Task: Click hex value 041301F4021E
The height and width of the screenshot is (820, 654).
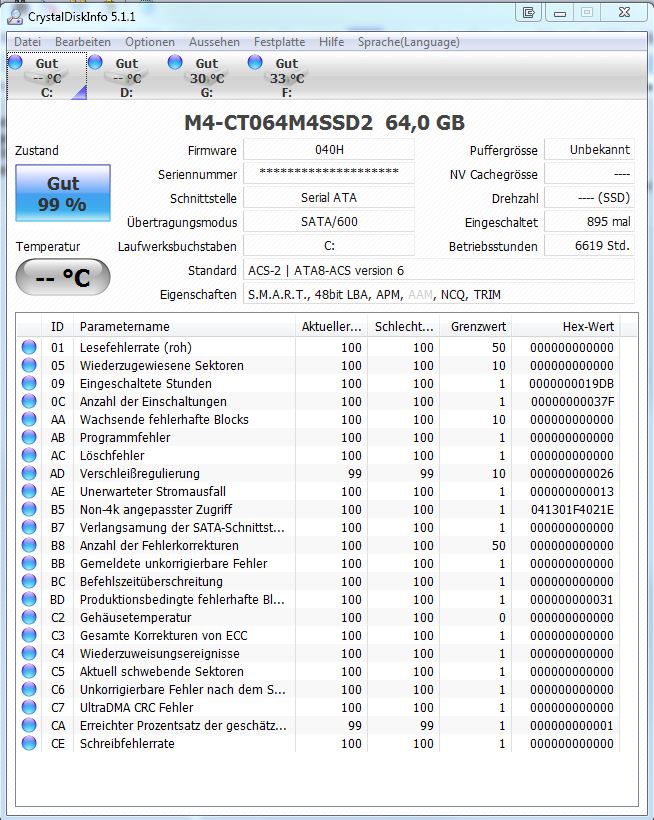Action: tap(572, 509)
